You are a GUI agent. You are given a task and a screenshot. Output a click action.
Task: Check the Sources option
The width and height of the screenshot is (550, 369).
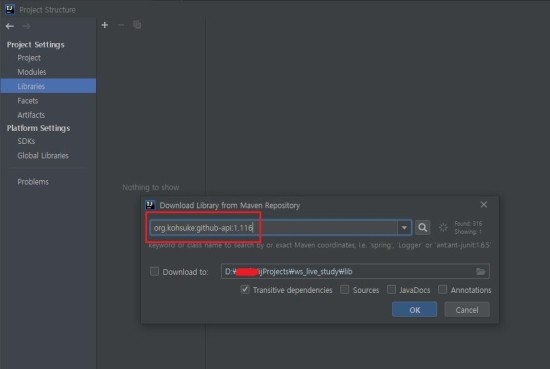[x=345, y=289]
